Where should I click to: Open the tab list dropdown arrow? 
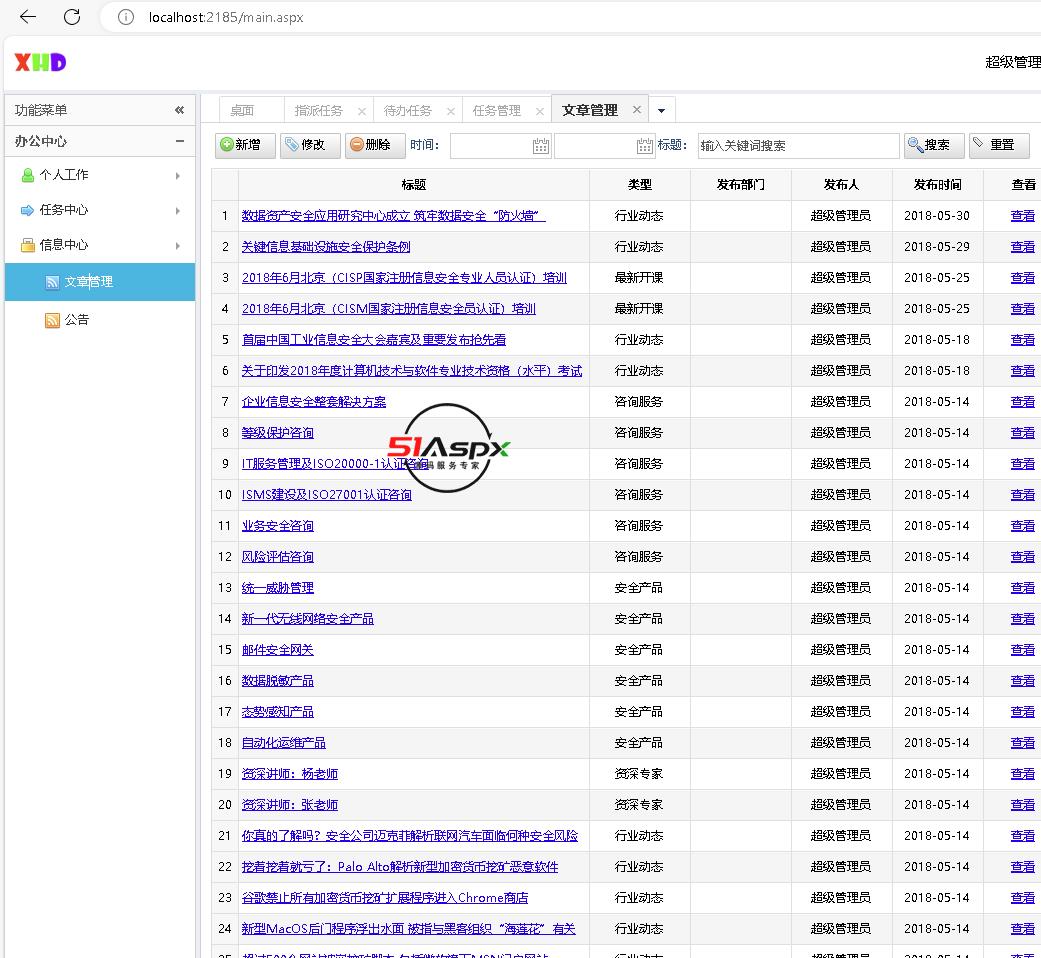pos(661,111)
